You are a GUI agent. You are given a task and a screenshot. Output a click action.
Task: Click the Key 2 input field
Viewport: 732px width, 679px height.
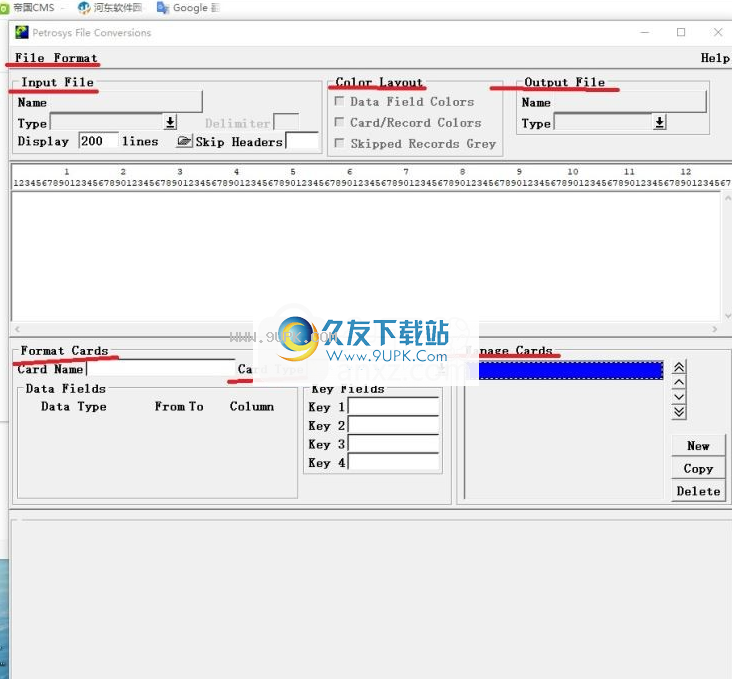coord(394,425)
